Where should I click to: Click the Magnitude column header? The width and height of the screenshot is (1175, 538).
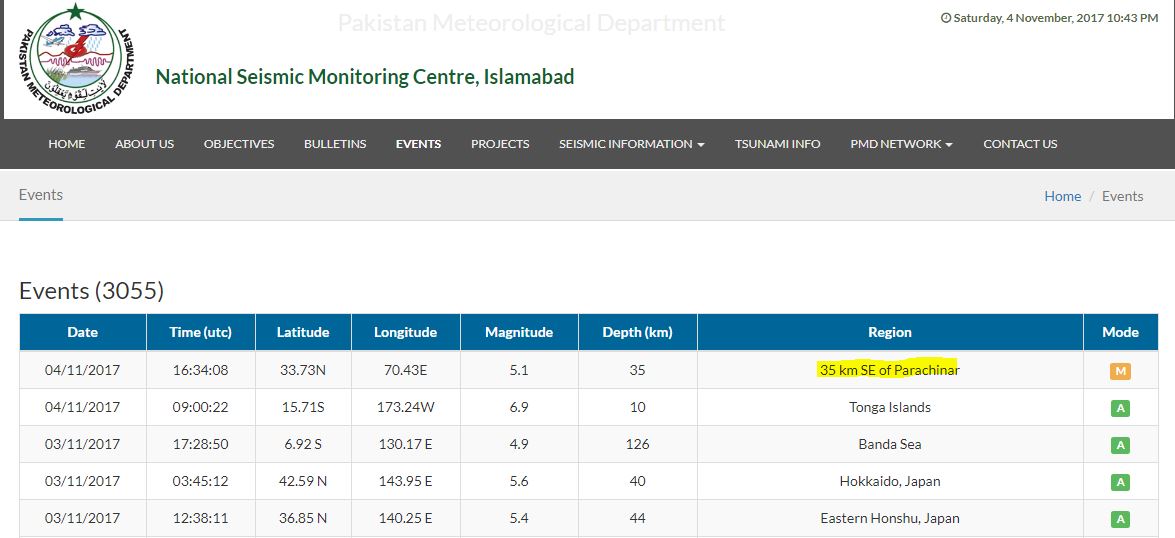pos(519,332)
